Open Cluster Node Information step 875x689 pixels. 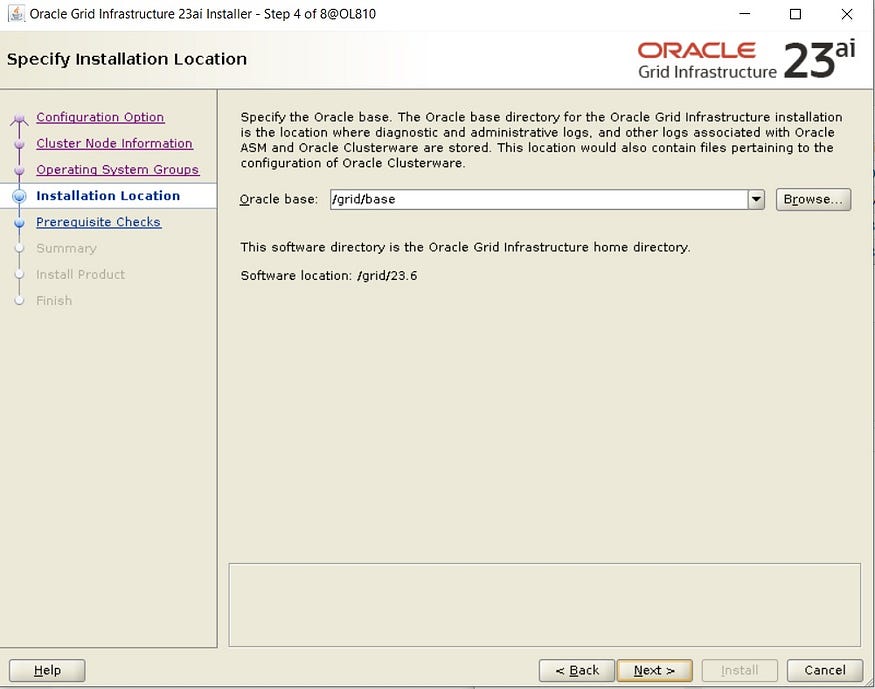tap(114, 143)
